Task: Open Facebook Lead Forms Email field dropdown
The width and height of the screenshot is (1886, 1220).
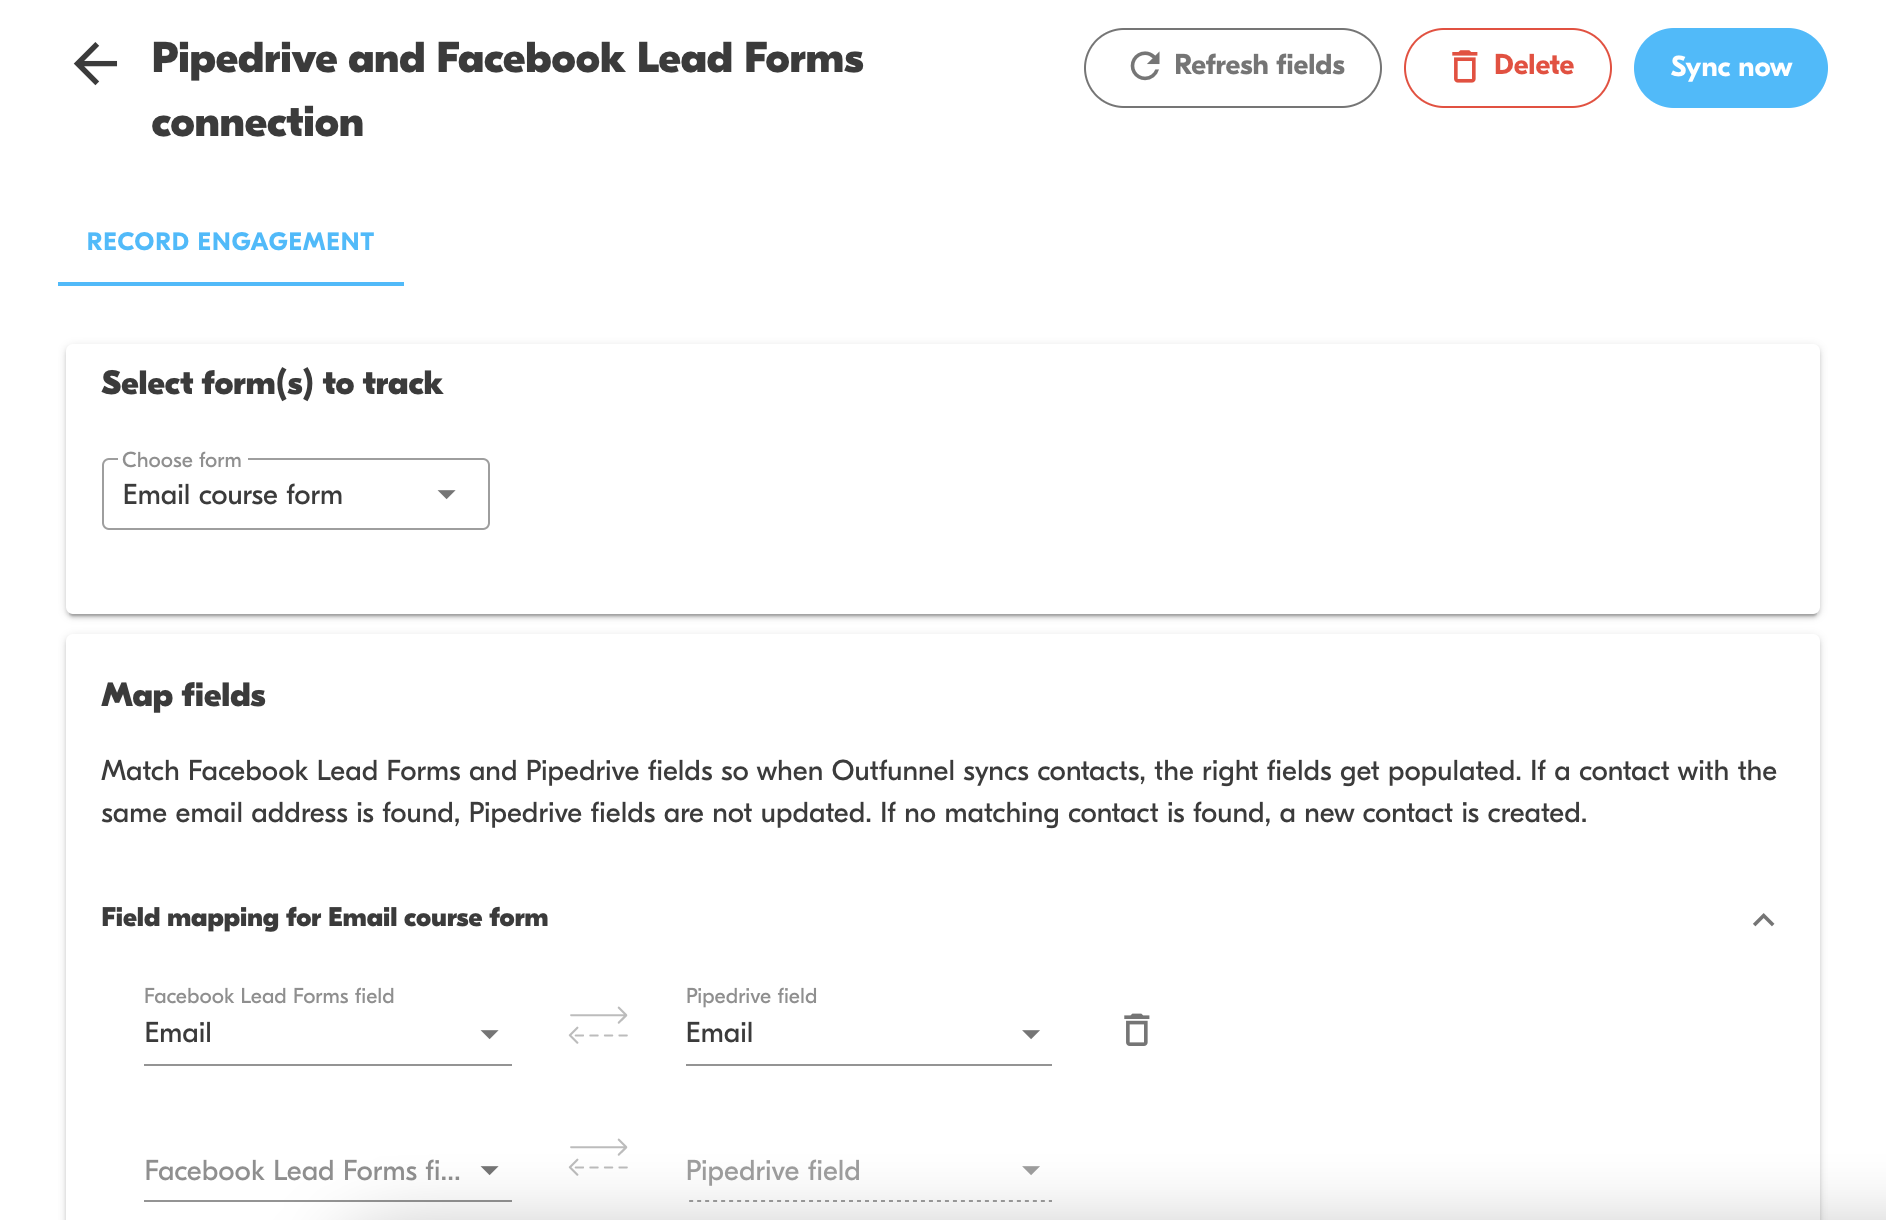Action: click(x=327, y=1033)
